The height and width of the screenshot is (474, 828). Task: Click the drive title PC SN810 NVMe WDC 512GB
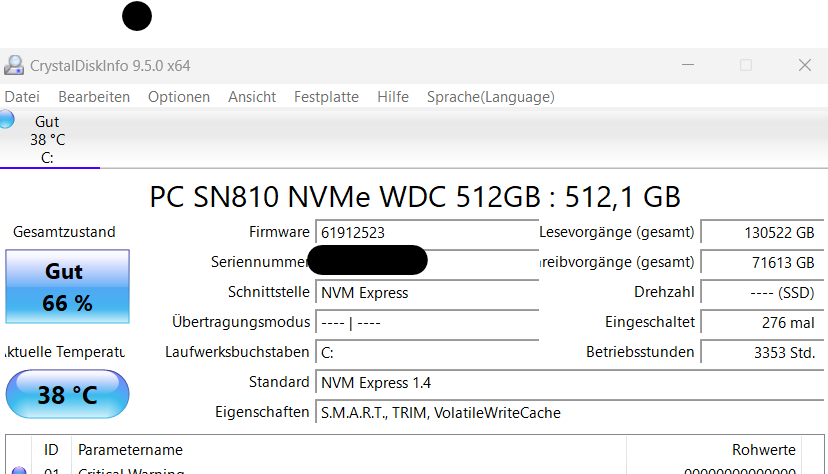click(415, 197)
